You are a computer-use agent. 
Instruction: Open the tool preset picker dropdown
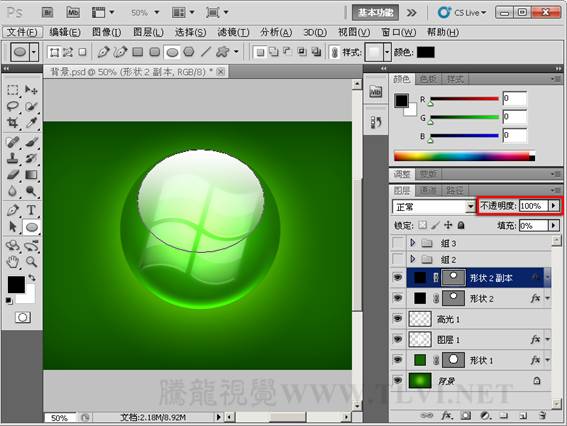(x=34, y=52)
